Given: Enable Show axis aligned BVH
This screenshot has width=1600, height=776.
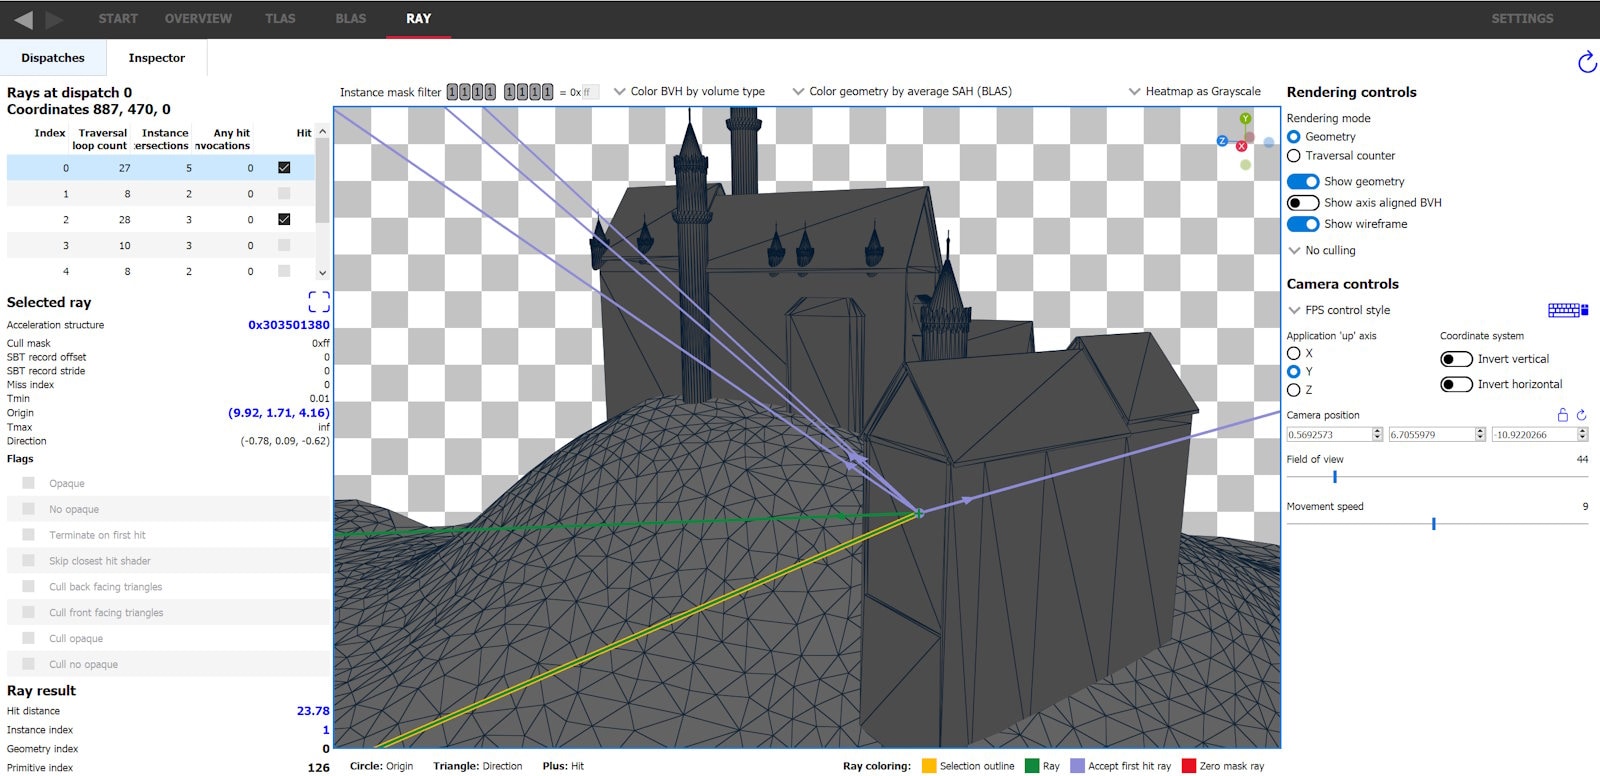Looking at the screenshot, I should [x=1302, y=203].
